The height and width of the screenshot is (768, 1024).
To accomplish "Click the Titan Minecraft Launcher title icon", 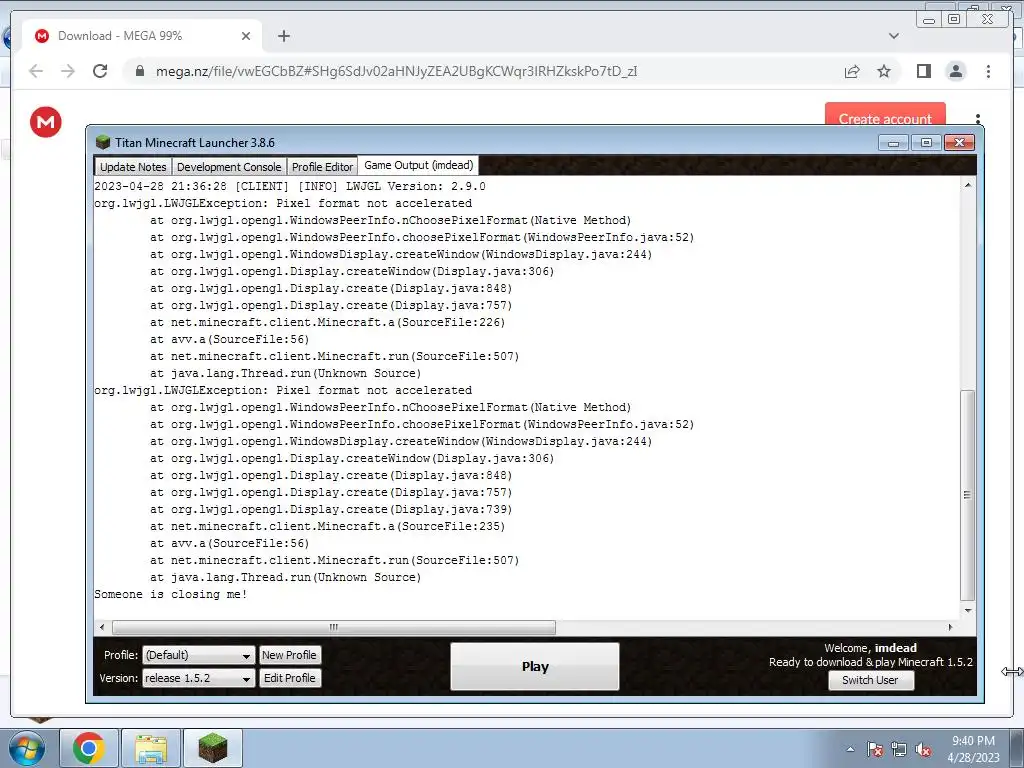I will pos(103,142).
